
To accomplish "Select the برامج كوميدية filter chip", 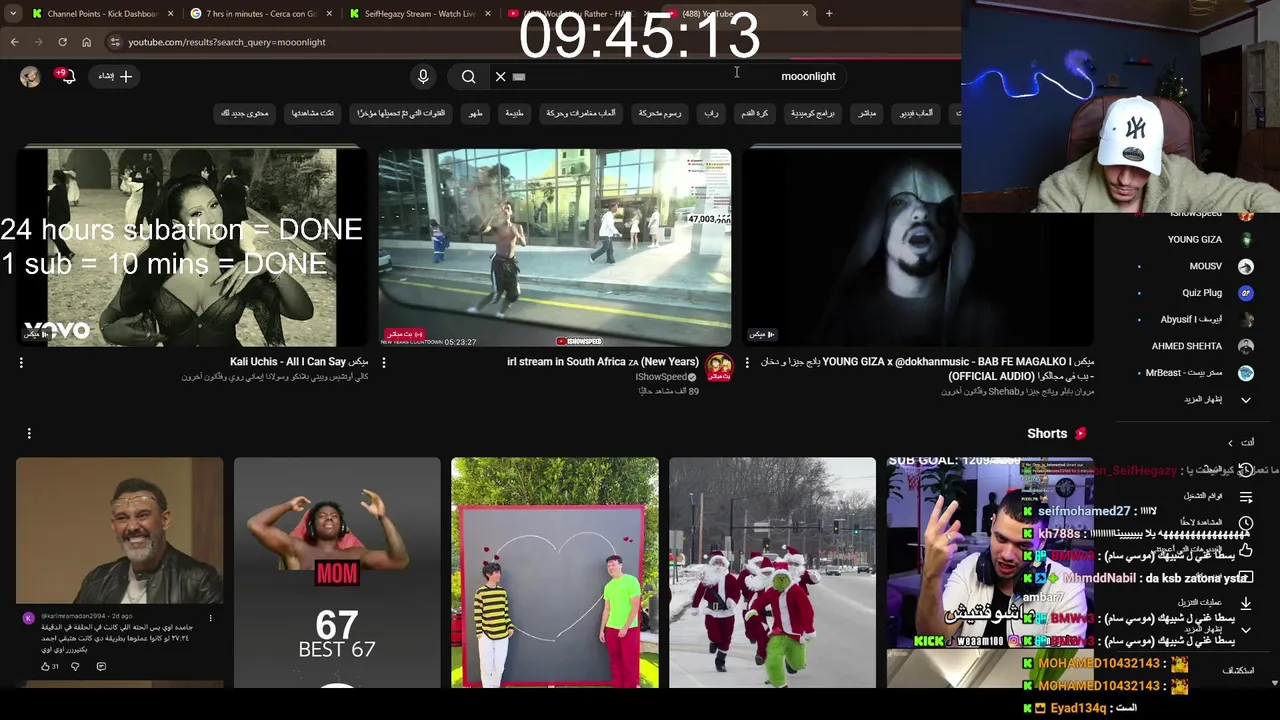I will (813, 113).
